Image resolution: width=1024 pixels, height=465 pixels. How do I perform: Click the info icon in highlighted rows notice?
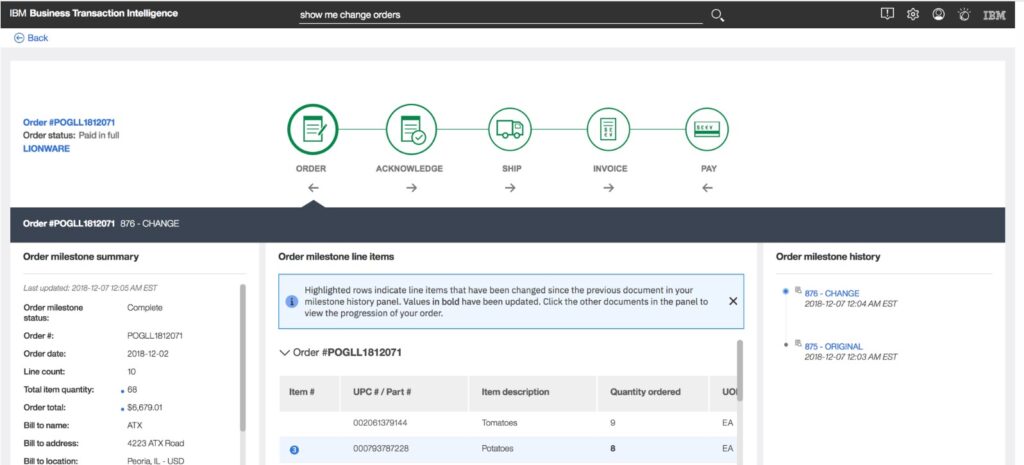[x=292, y=302]
